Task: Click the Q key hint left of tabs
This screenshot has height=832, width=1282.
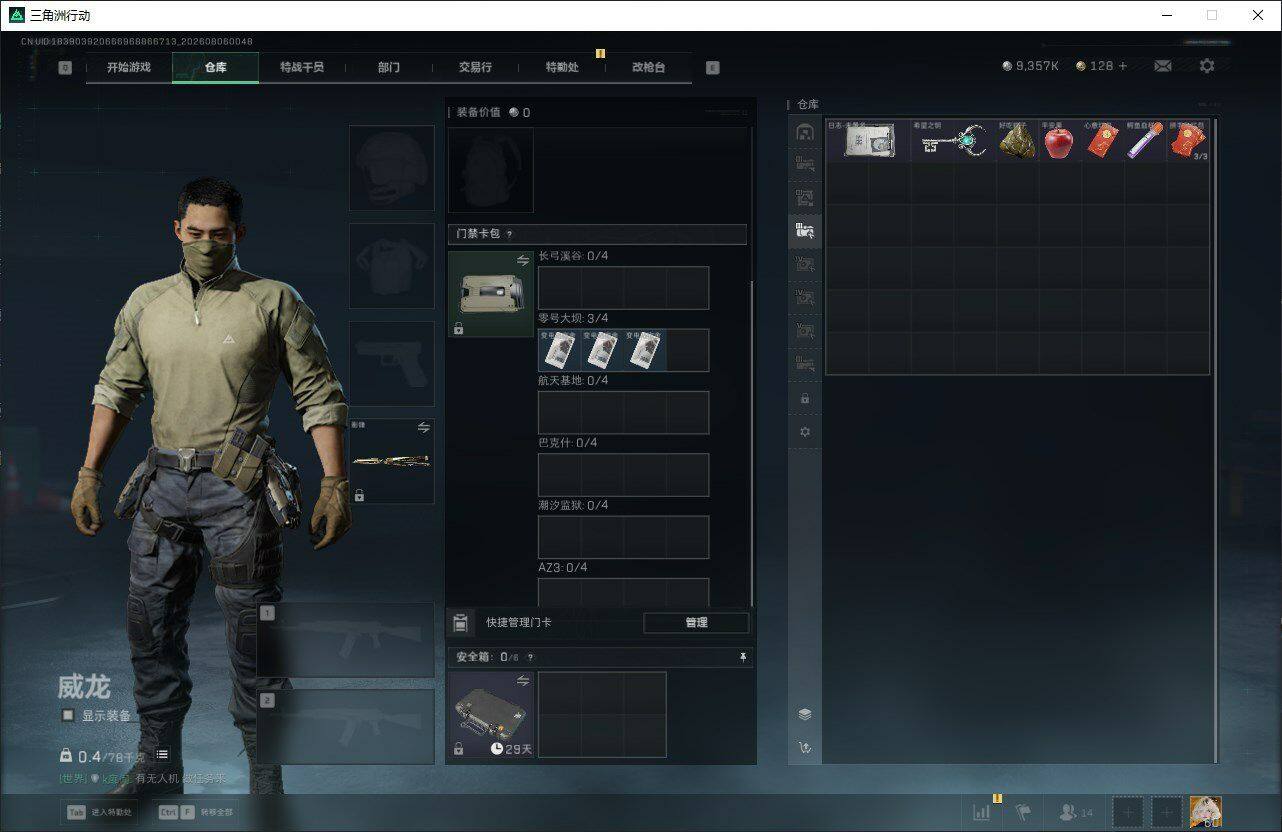Action: coord(65,68)
